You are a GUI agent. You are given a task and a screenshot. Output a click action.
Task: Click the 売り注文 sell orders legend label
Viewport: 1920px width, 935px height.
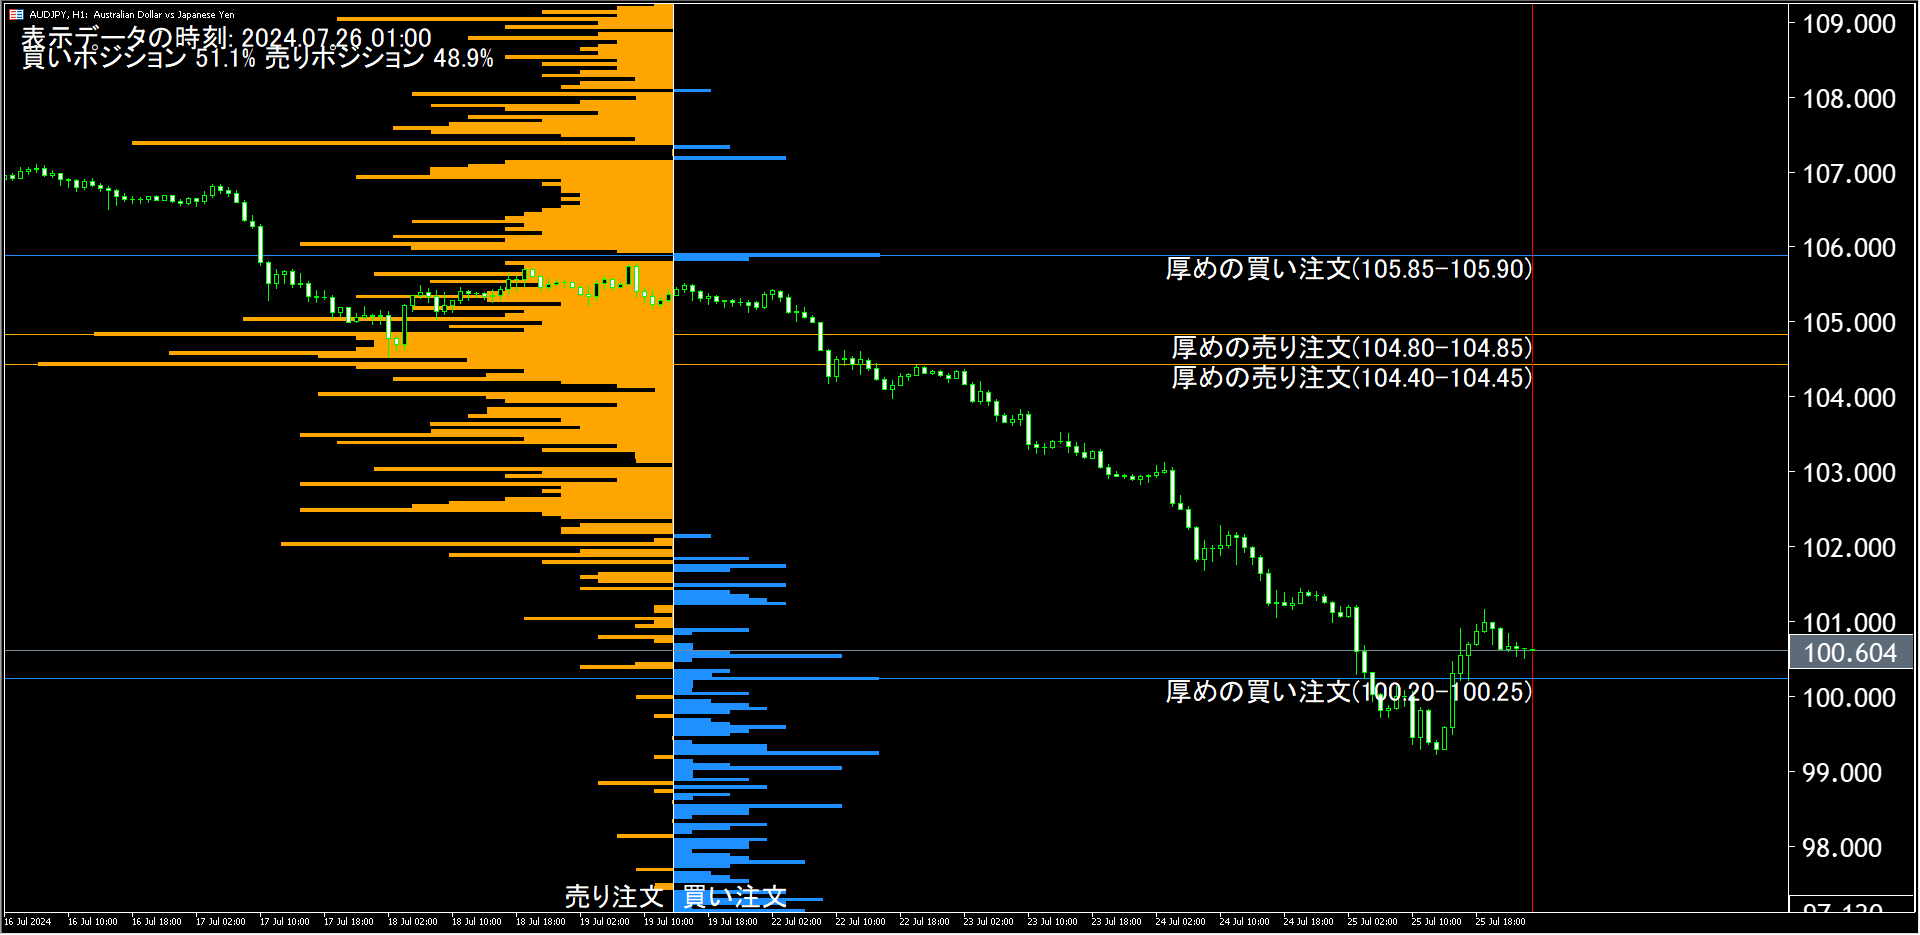point(614,896)
